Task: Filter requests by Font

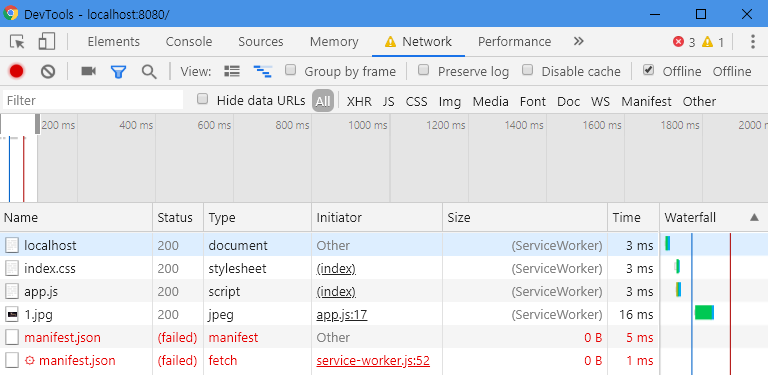Action: 533,102
